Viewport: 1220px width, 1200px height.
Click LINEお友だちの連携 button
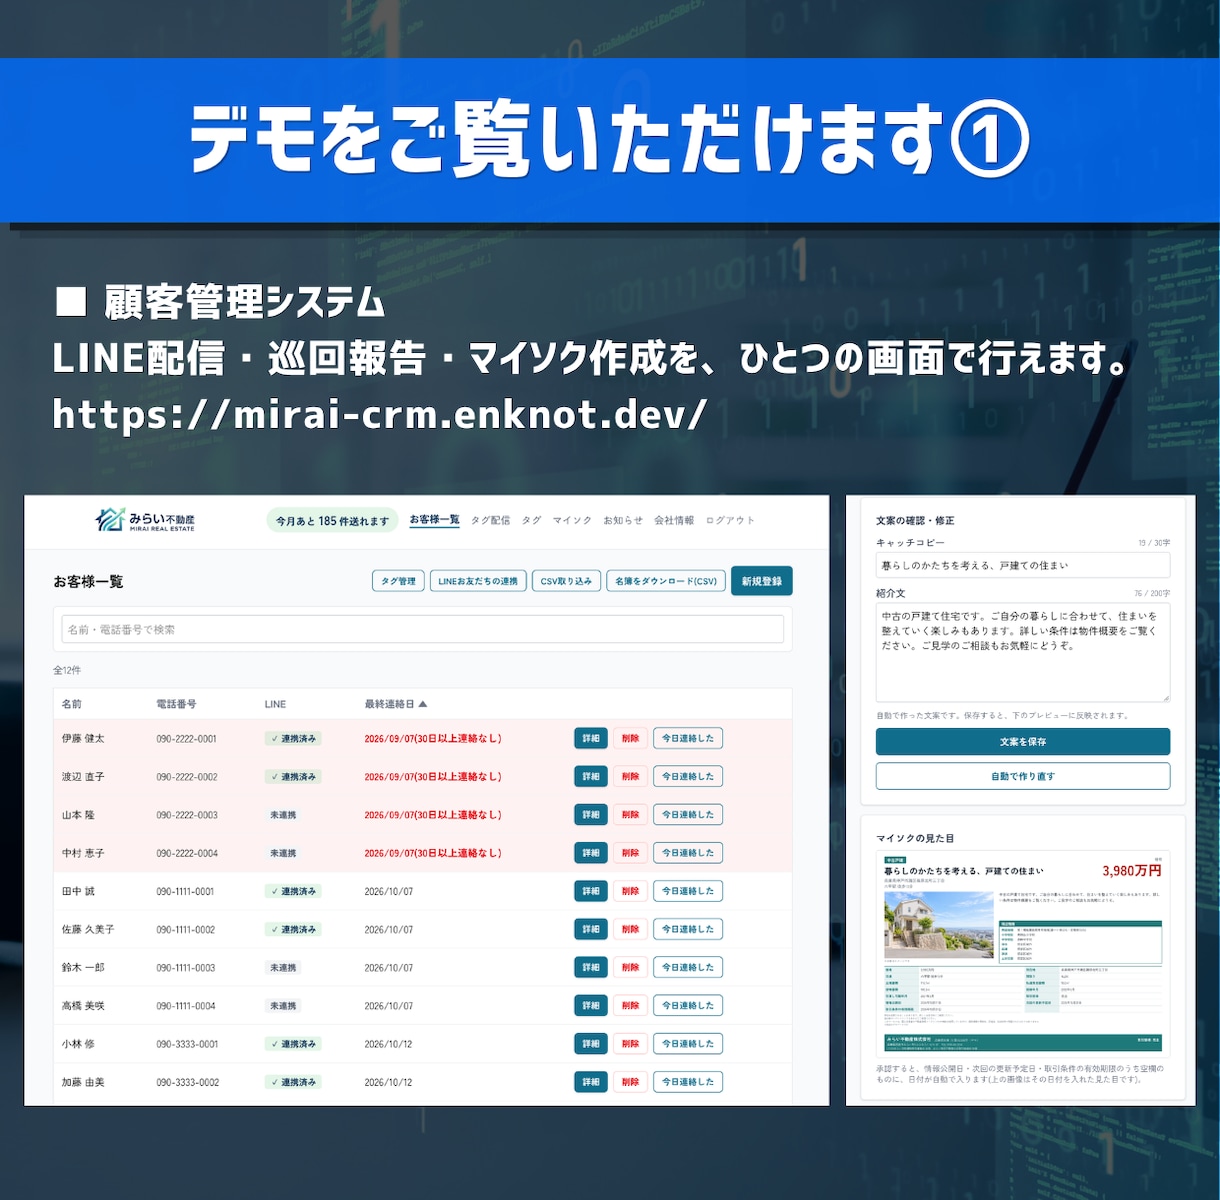point(478,581)
